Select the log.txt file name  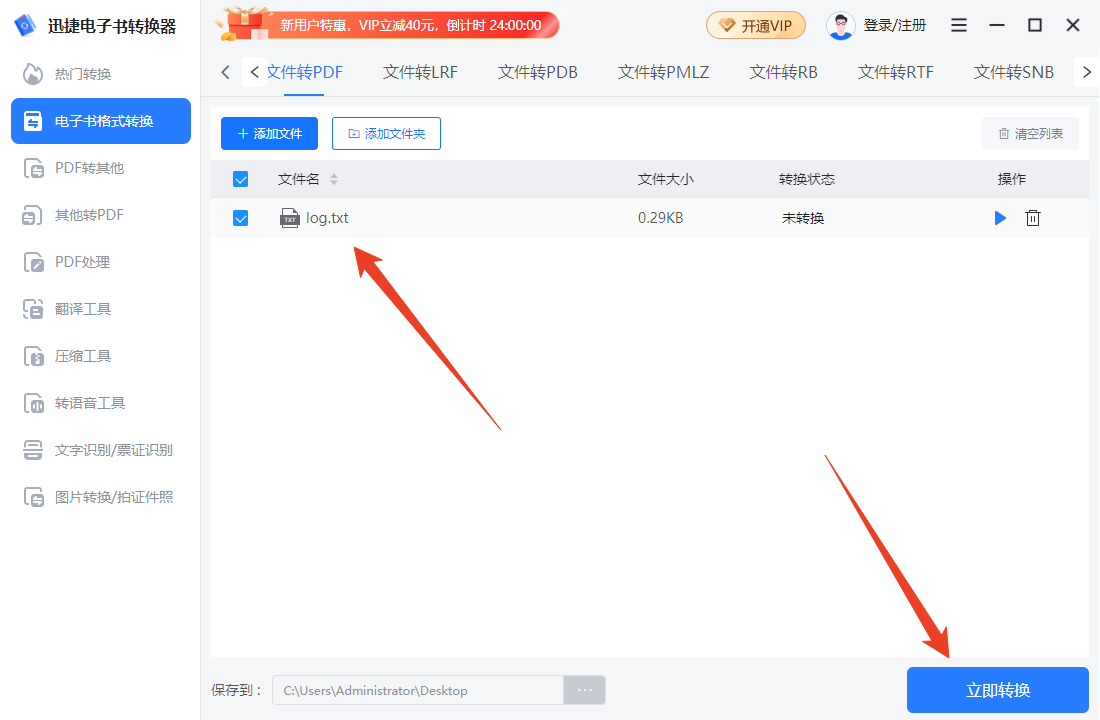[x=328, y=218]
